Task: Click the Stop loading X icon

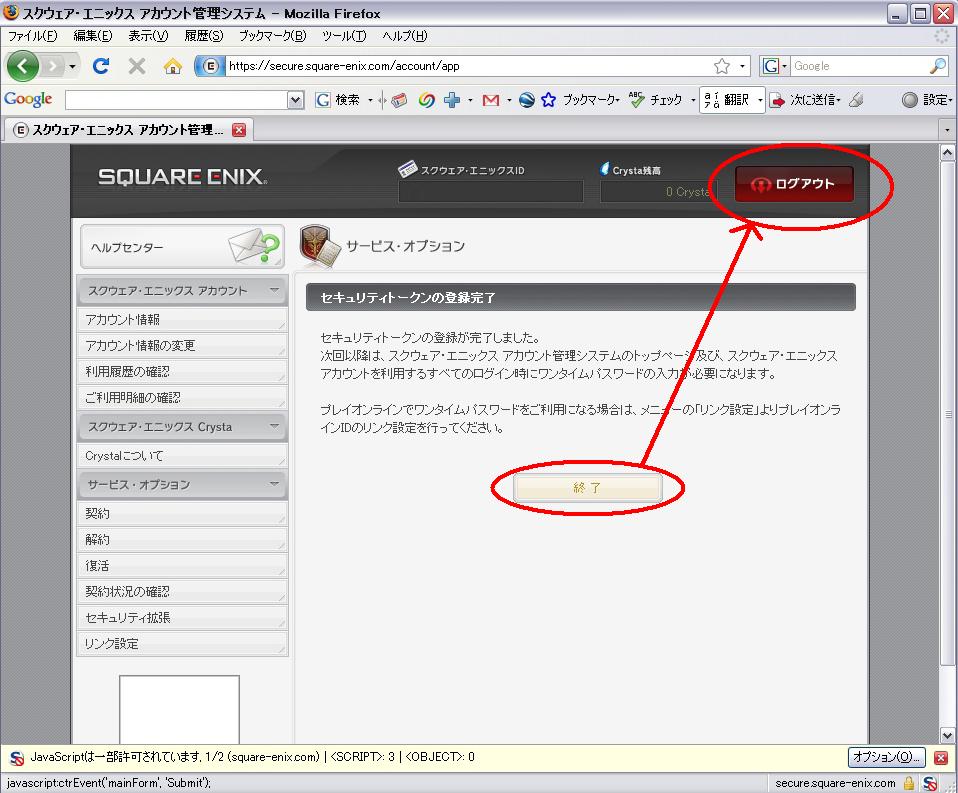Action: coord(137,65)
